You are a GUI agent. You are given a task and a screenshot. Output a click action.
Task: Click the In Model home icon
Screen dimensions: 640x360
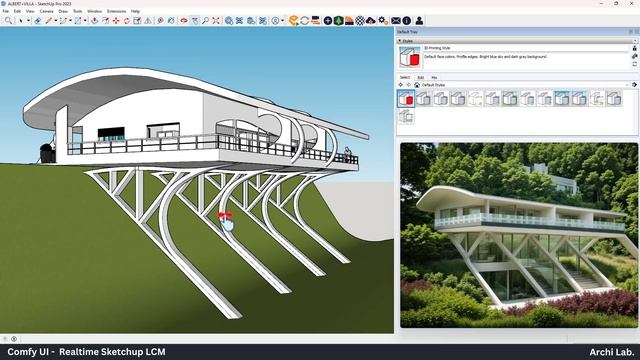417,85
